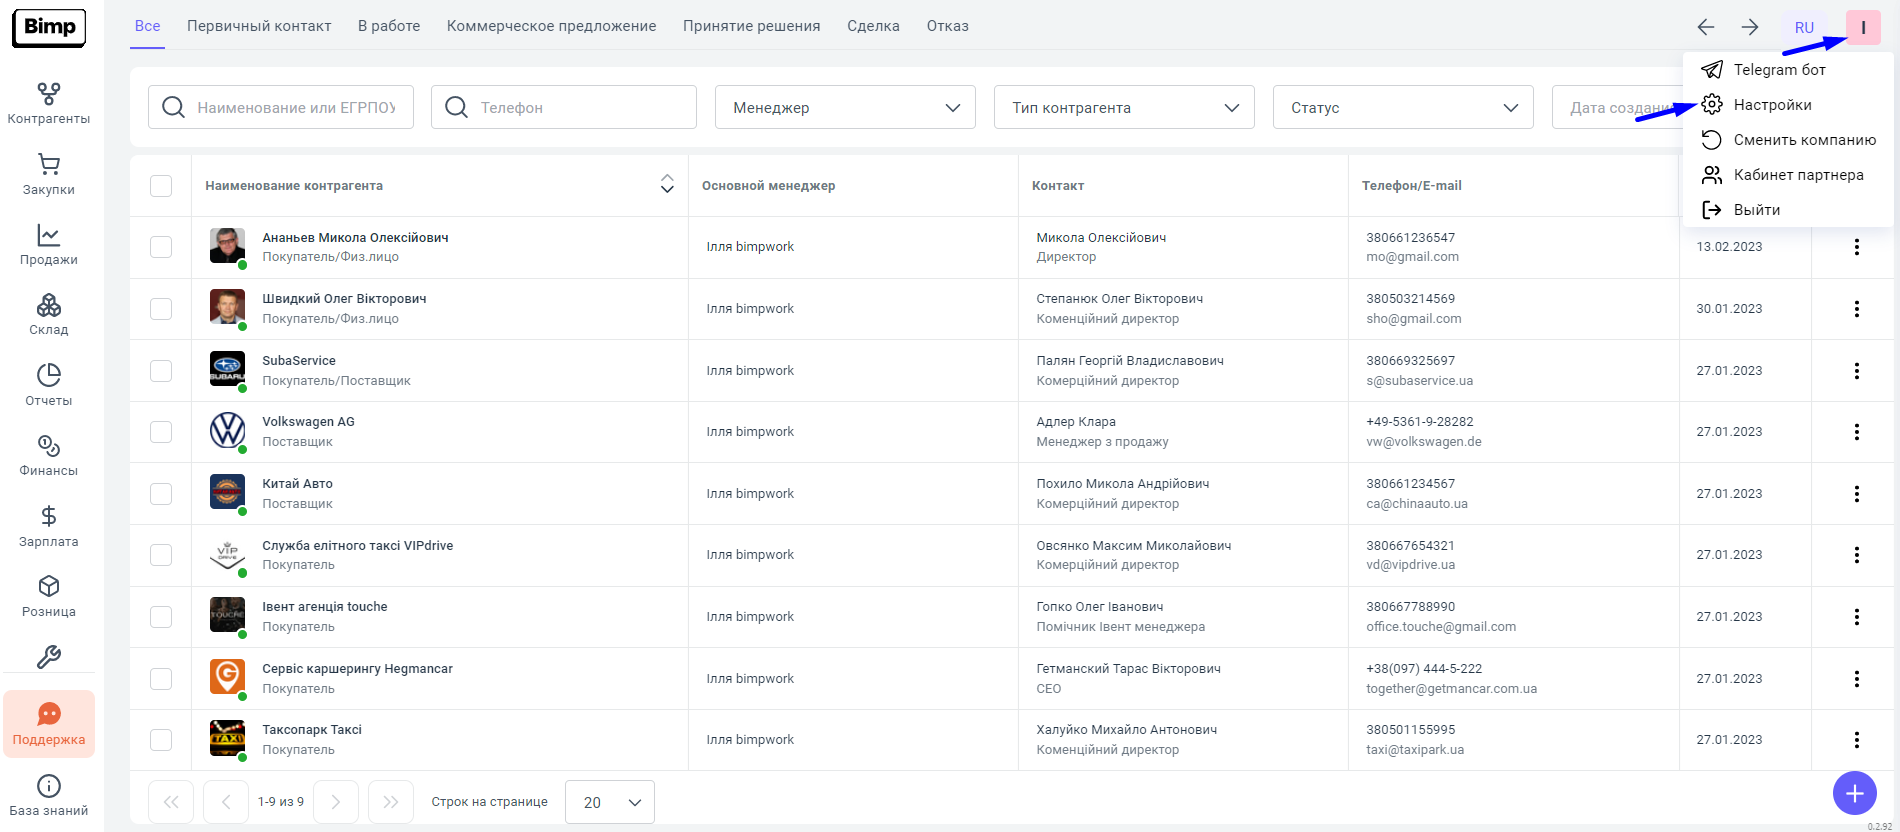
Task: Open the Склад warehouse section
Action: coord(48,315)
